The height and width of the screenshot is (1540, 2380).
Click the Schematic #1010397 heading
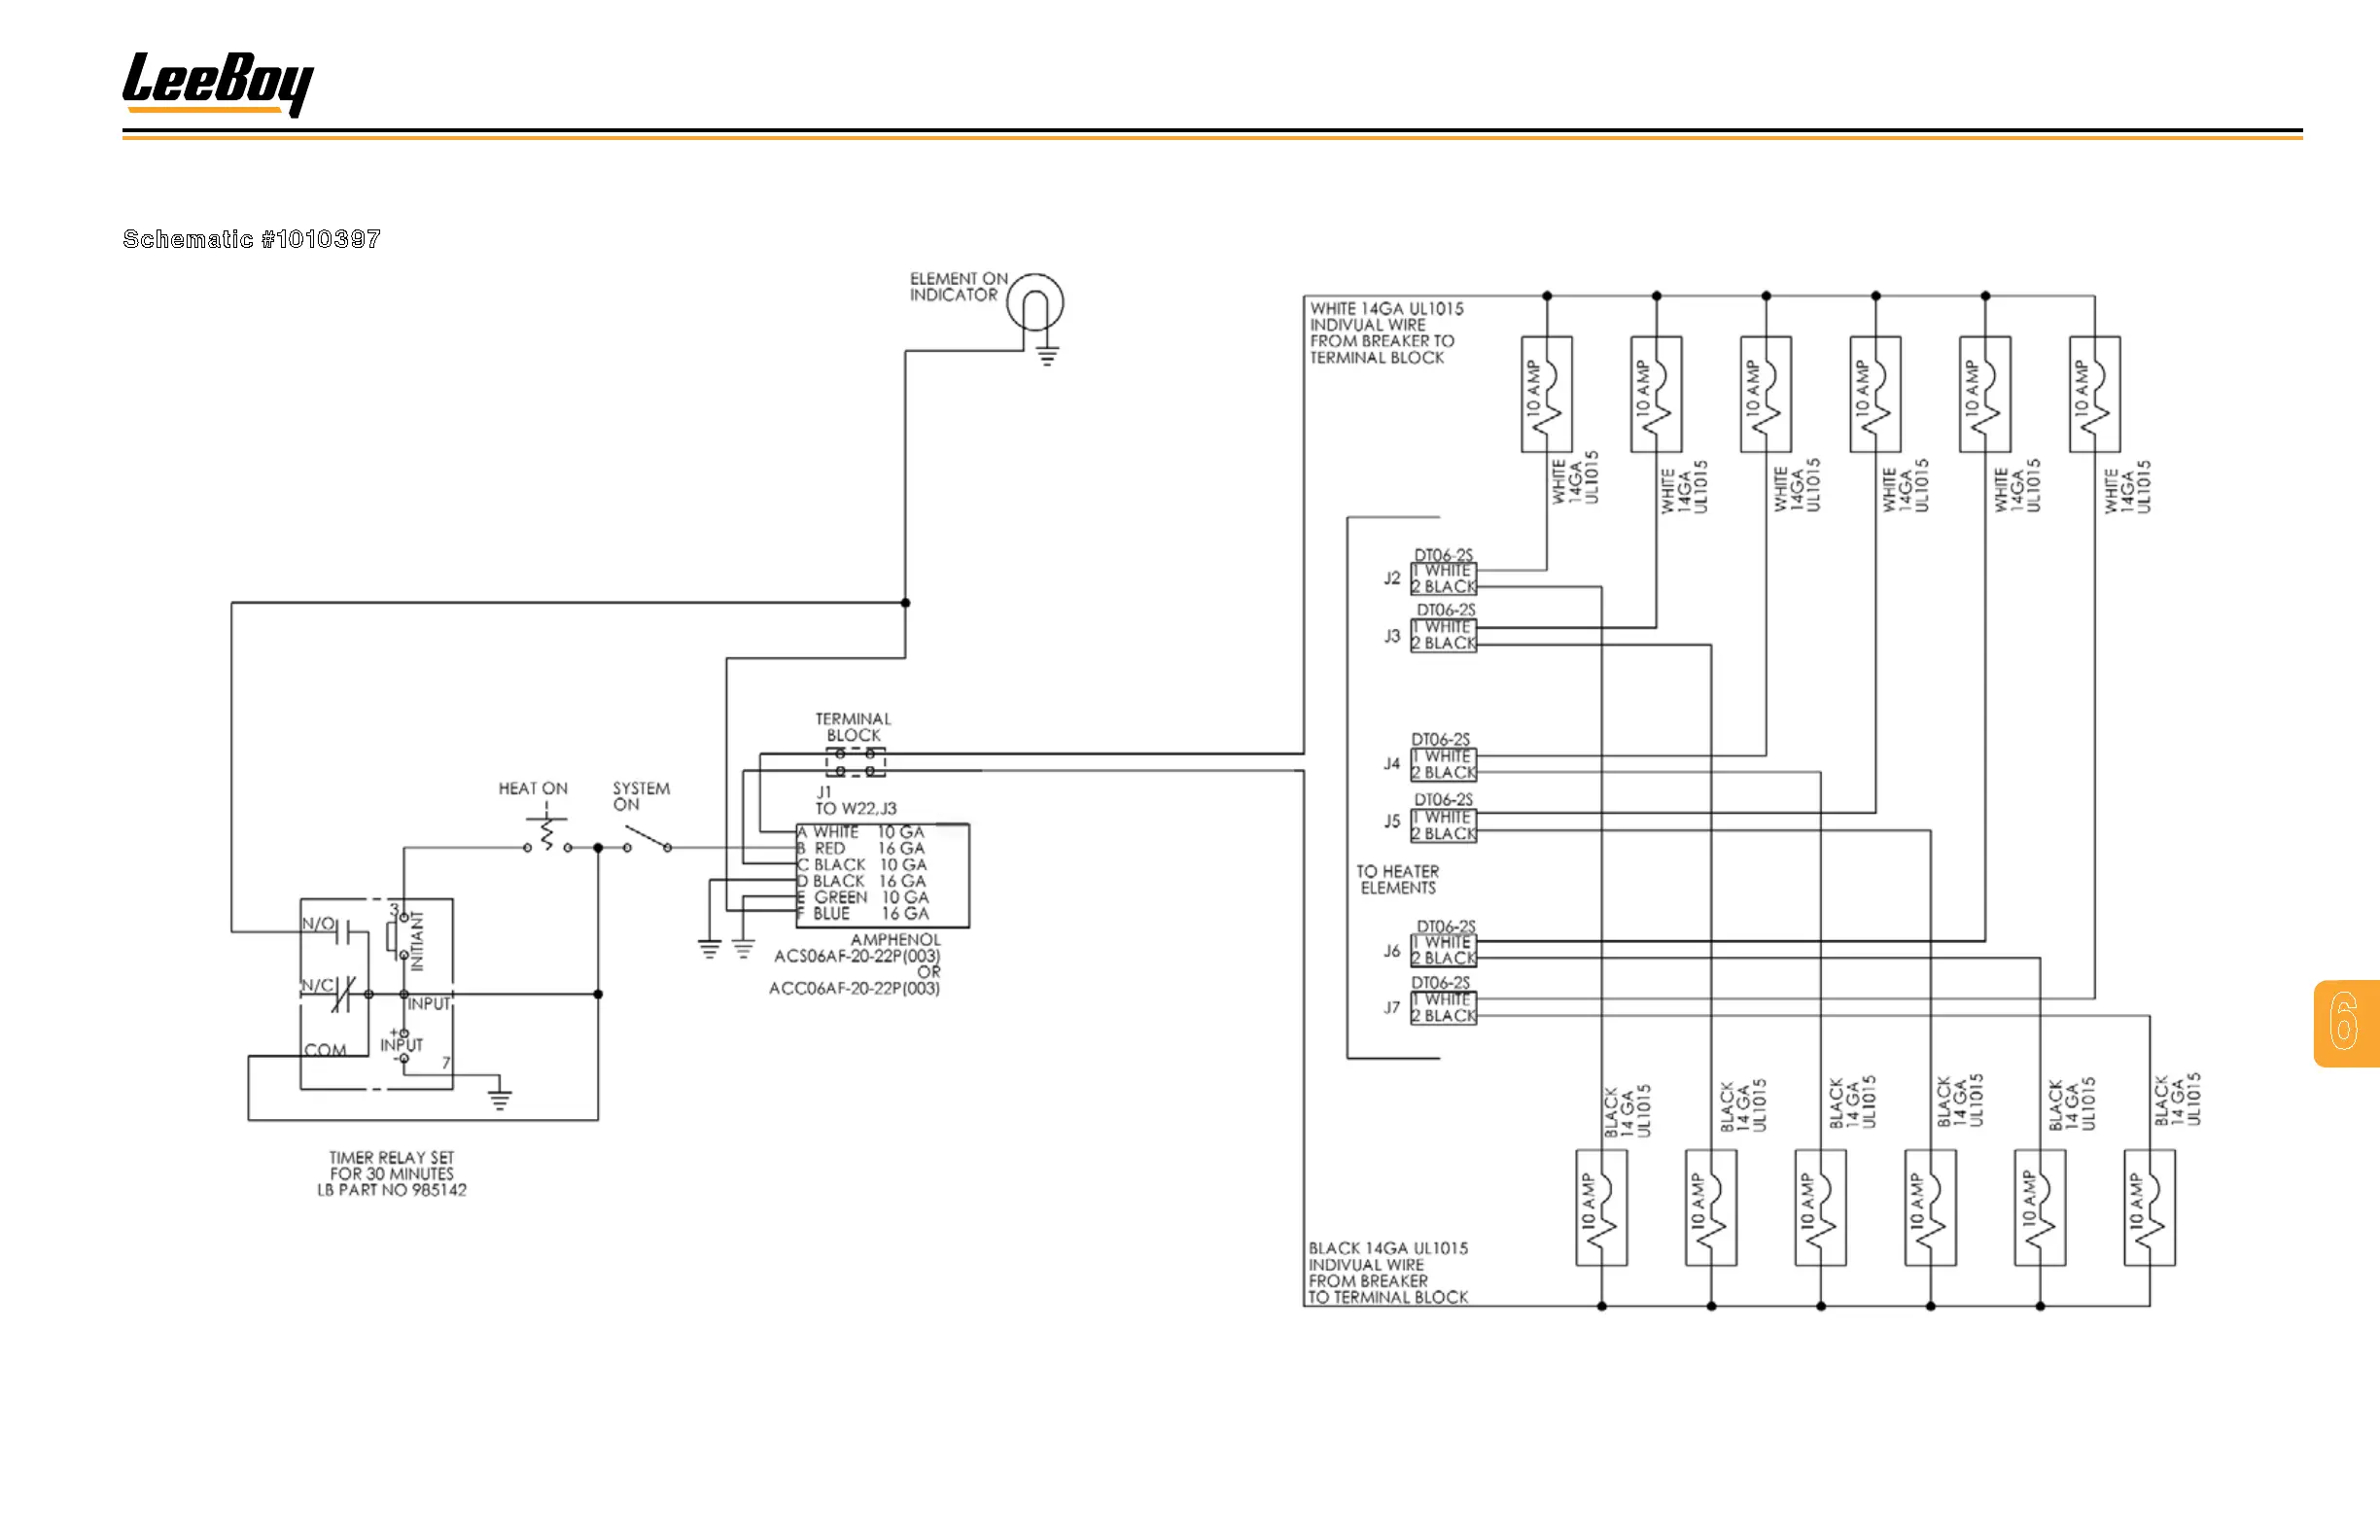(x=251, y=239)
